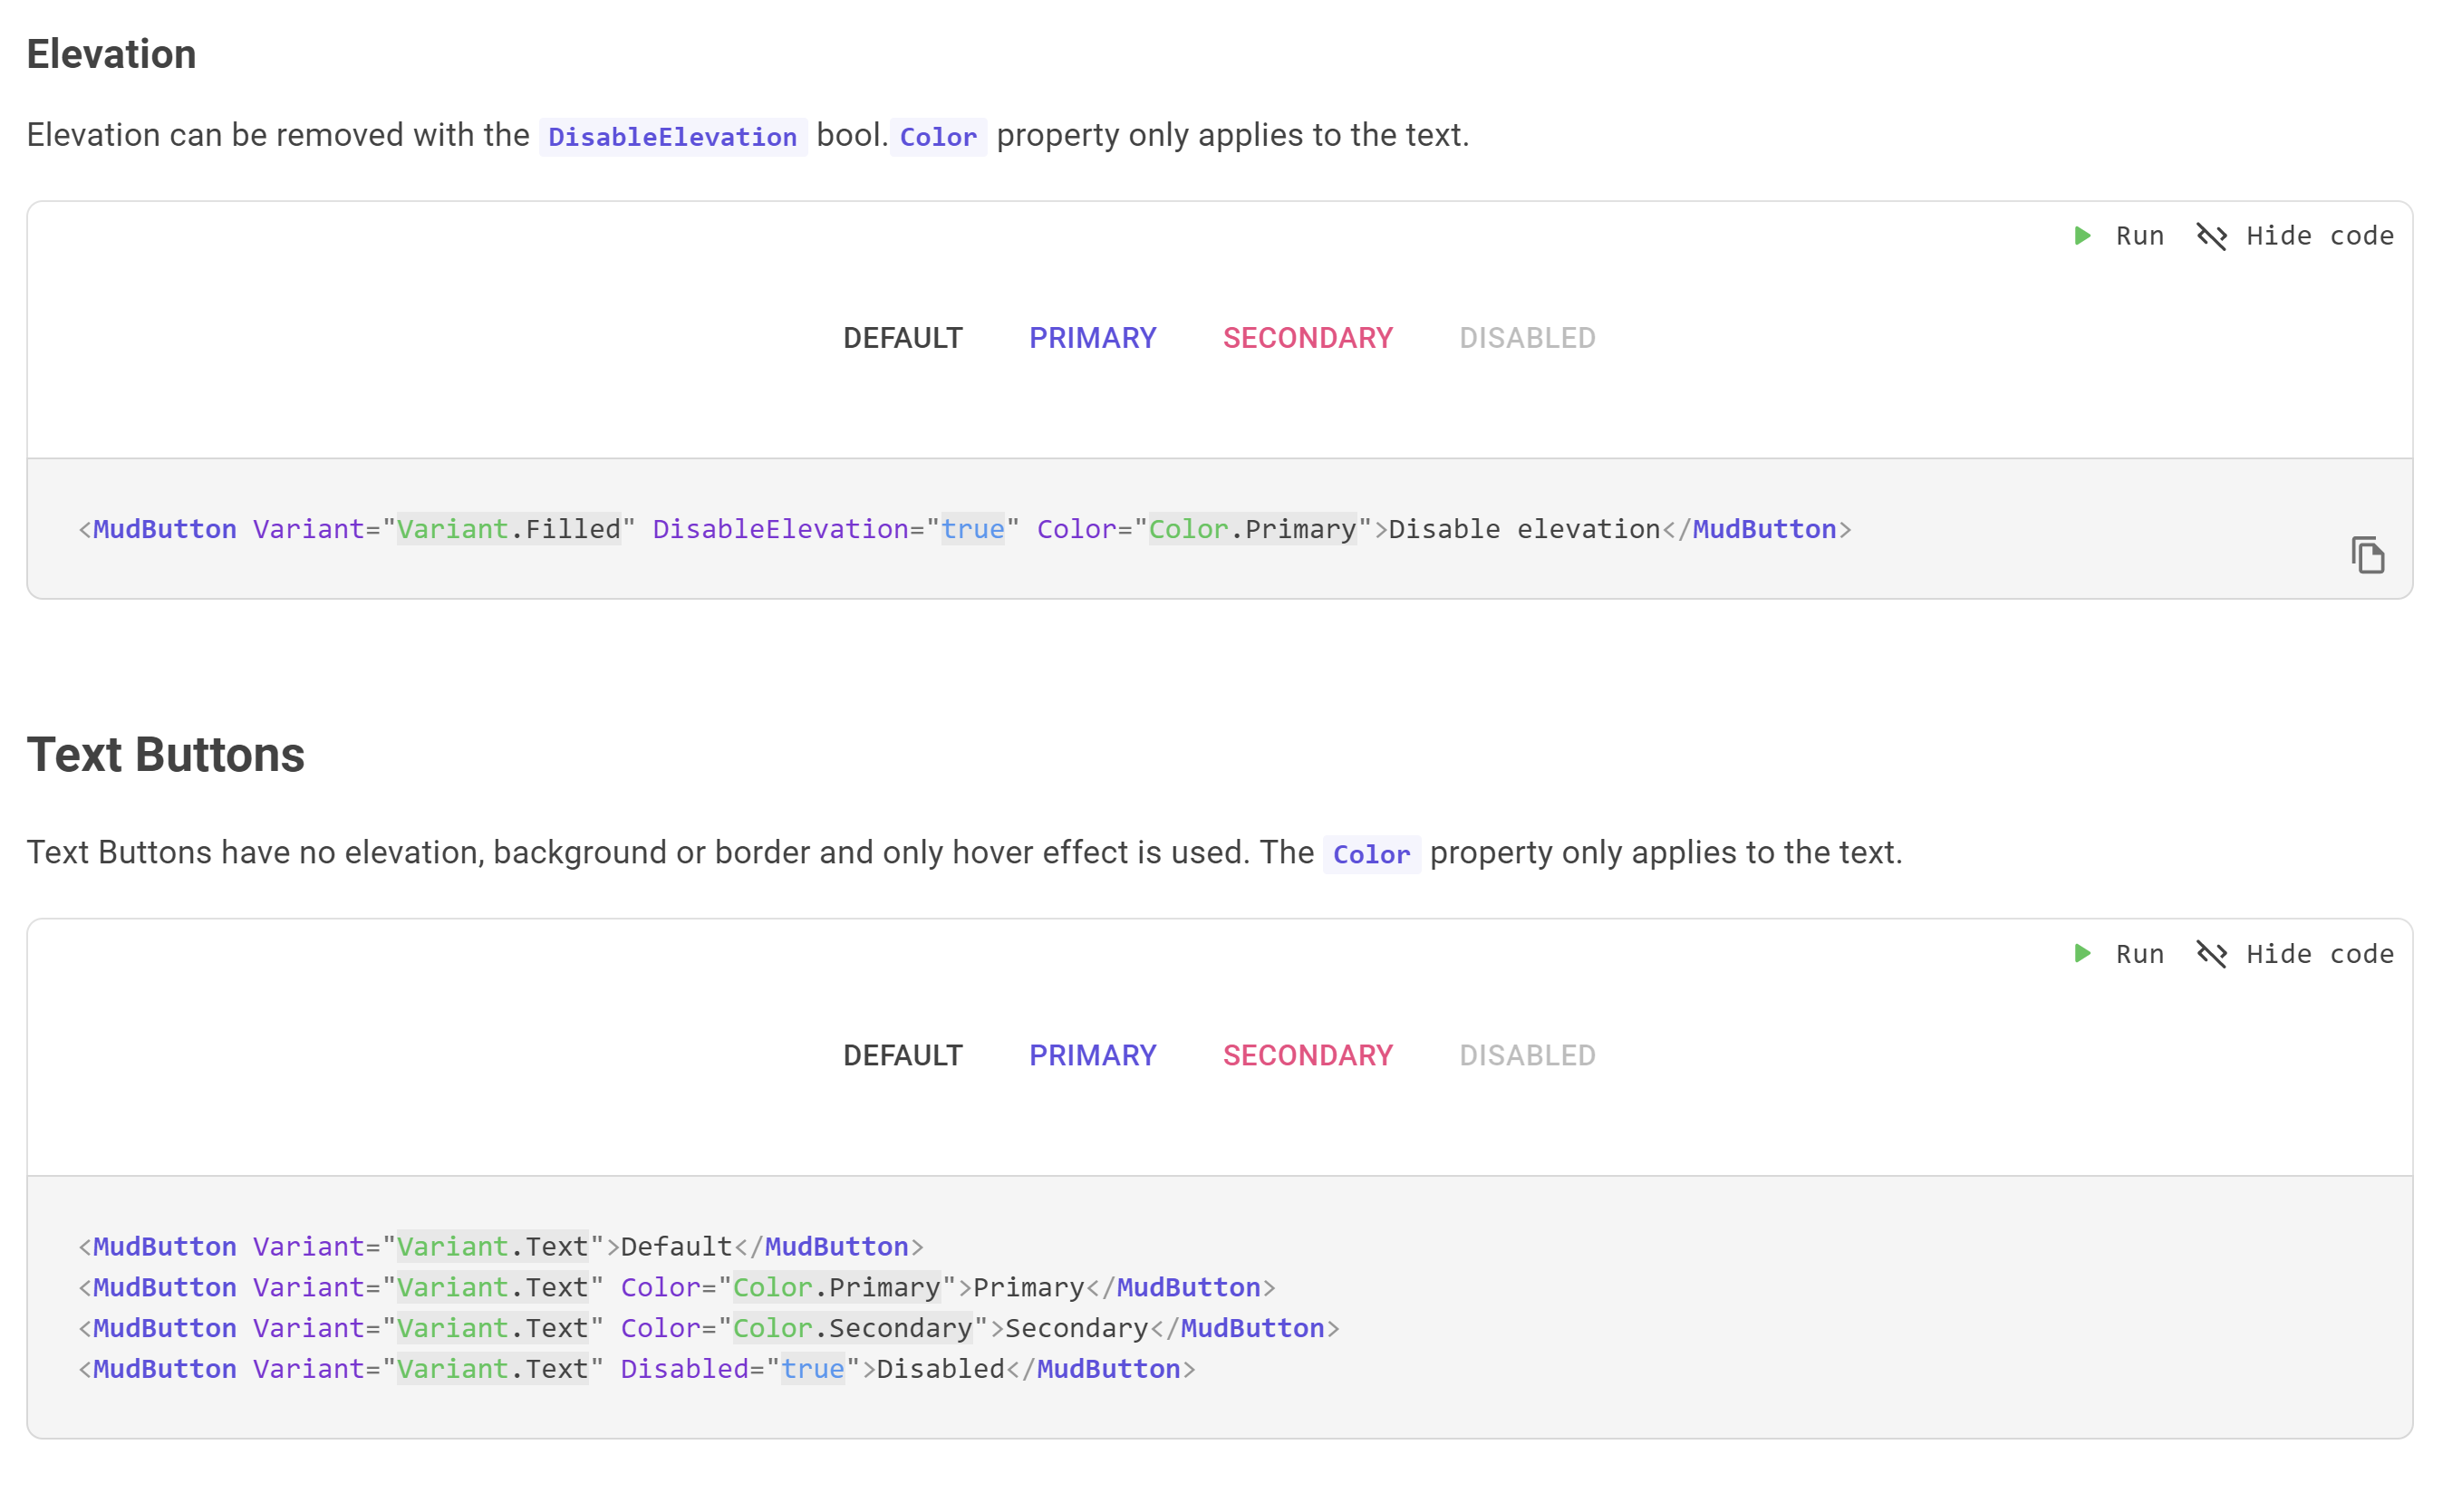The width and height of the screenshot is (2462, 1512).
Task: Click 'Variant.Filled' value in the Elevation code
Action: [508, 529]
